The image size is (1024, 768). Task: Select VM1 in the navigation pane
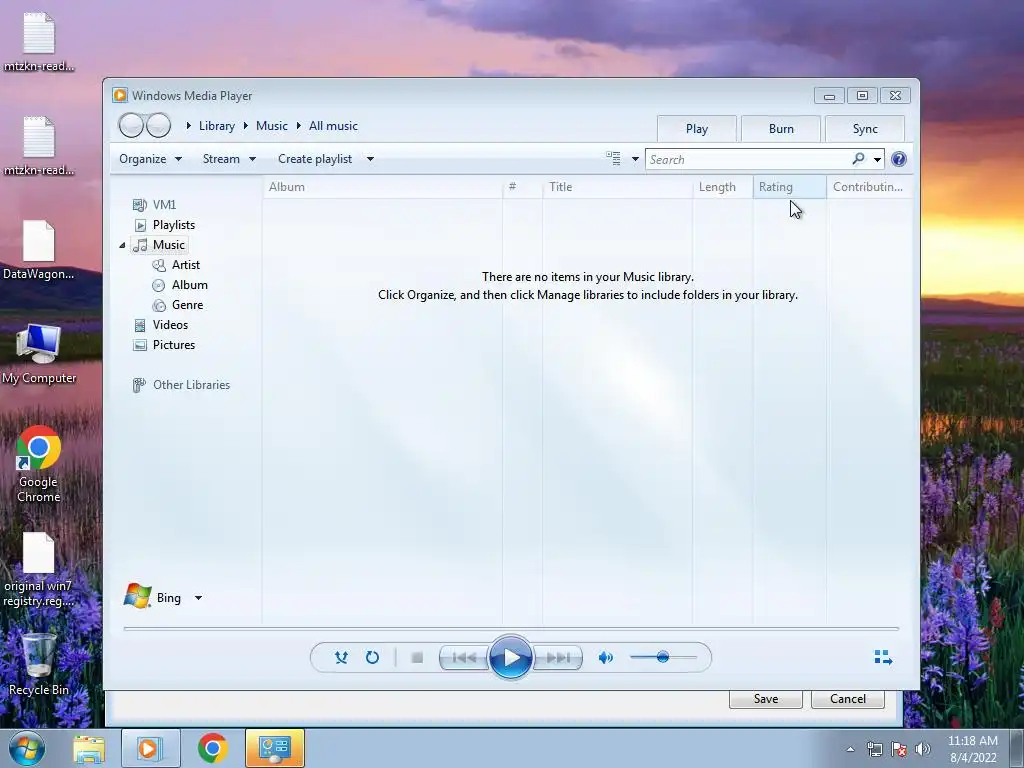click(155, 205)
